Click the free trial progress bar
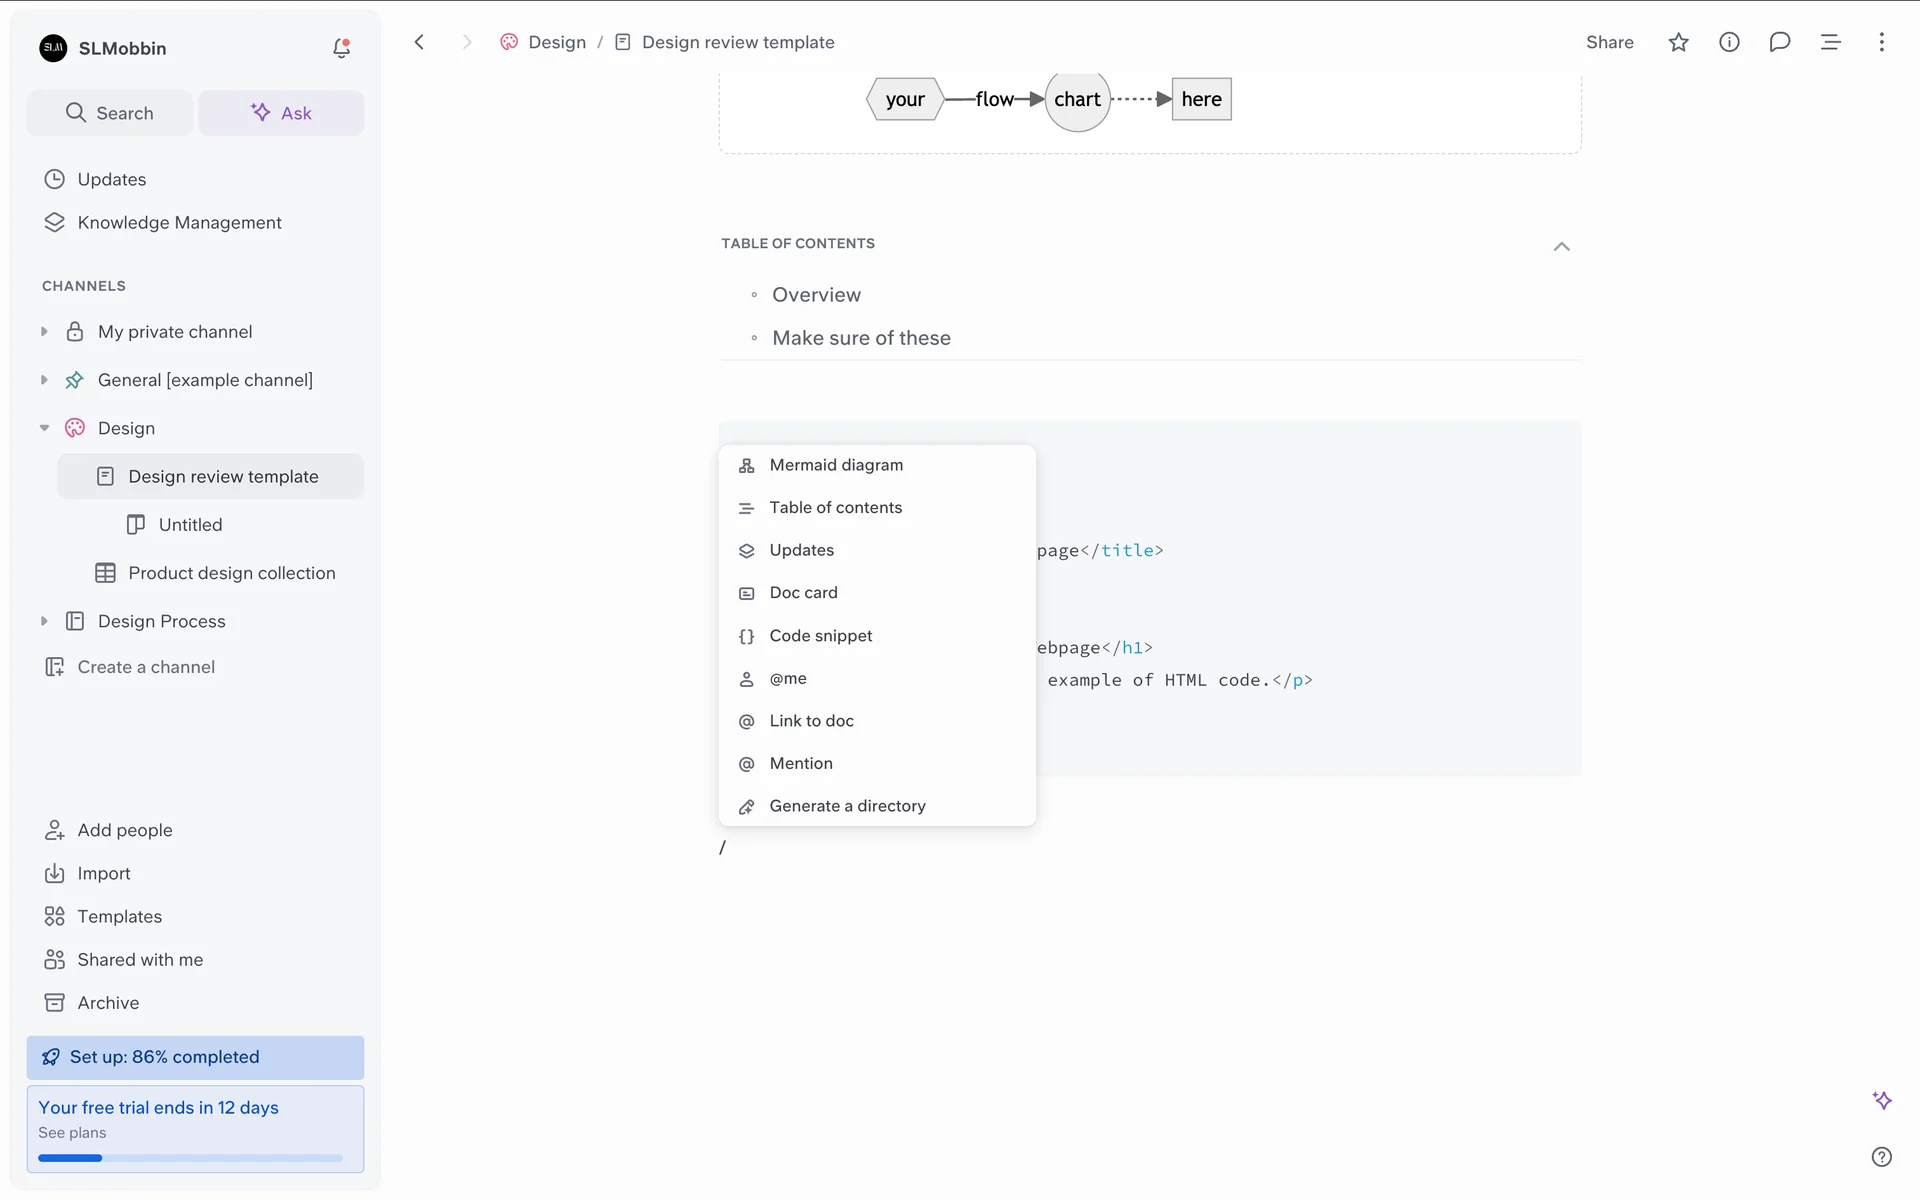Screen dimensions: 1920x1200 pyautogui.click(x=190, y=1158)
